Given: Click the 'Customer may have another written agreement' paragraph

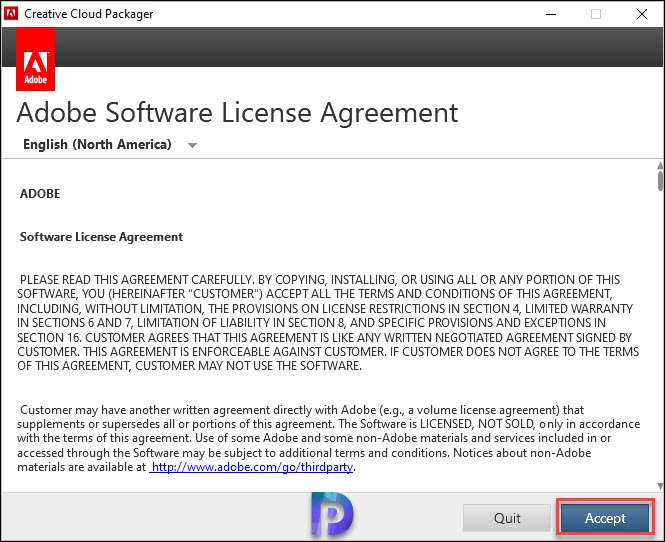Looking at the screenshot, I should click(x=329, y=439).
